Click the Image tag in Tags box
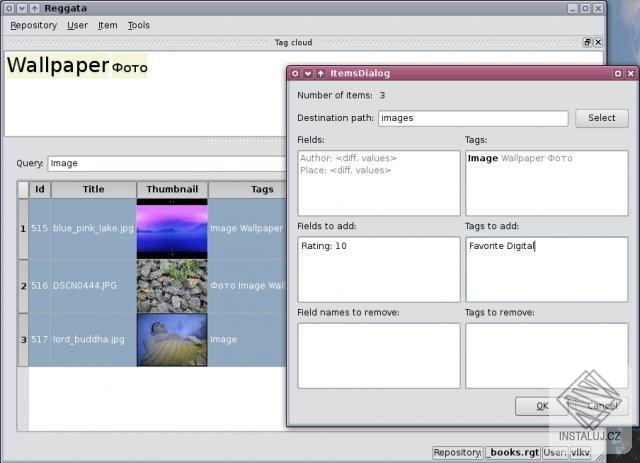The height and width of the screenshot is (463, 640). [483, 158]
